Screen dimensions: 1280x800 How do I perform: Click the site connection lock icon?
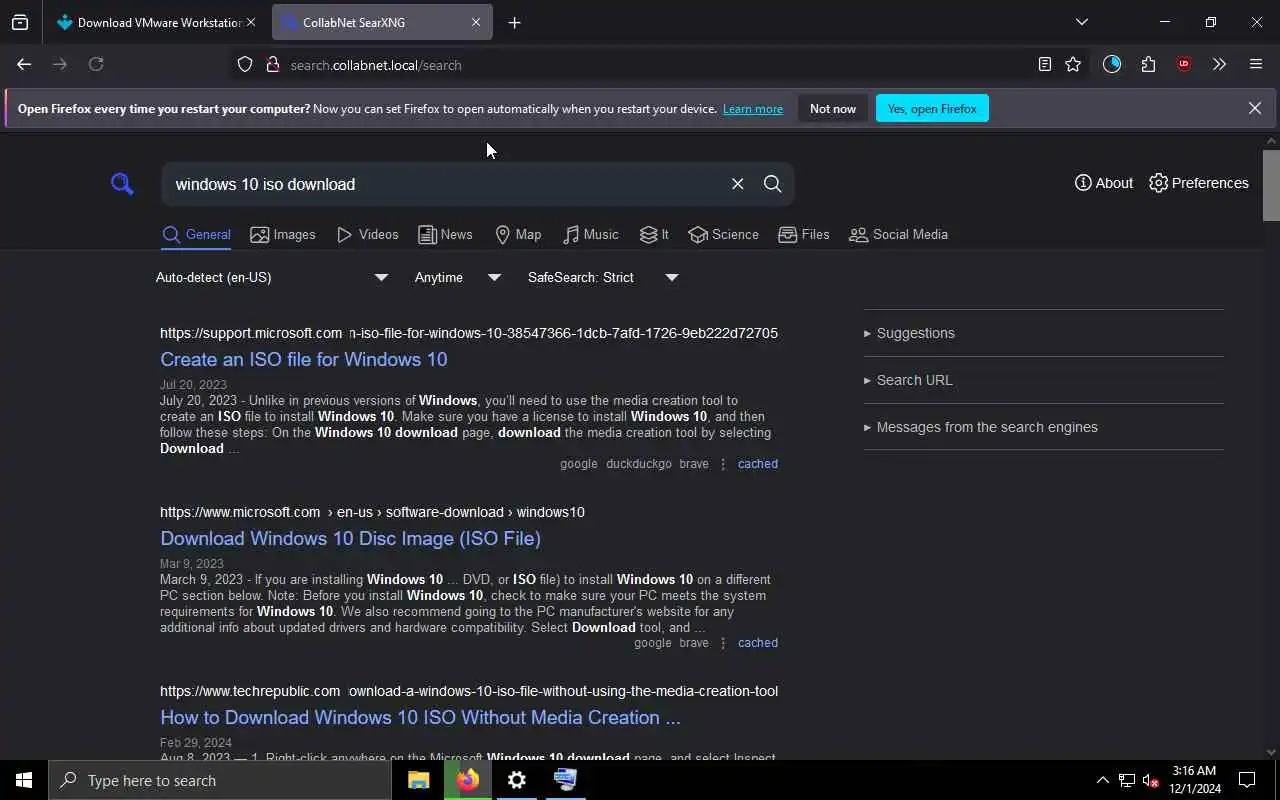click(x=272, y=65)
